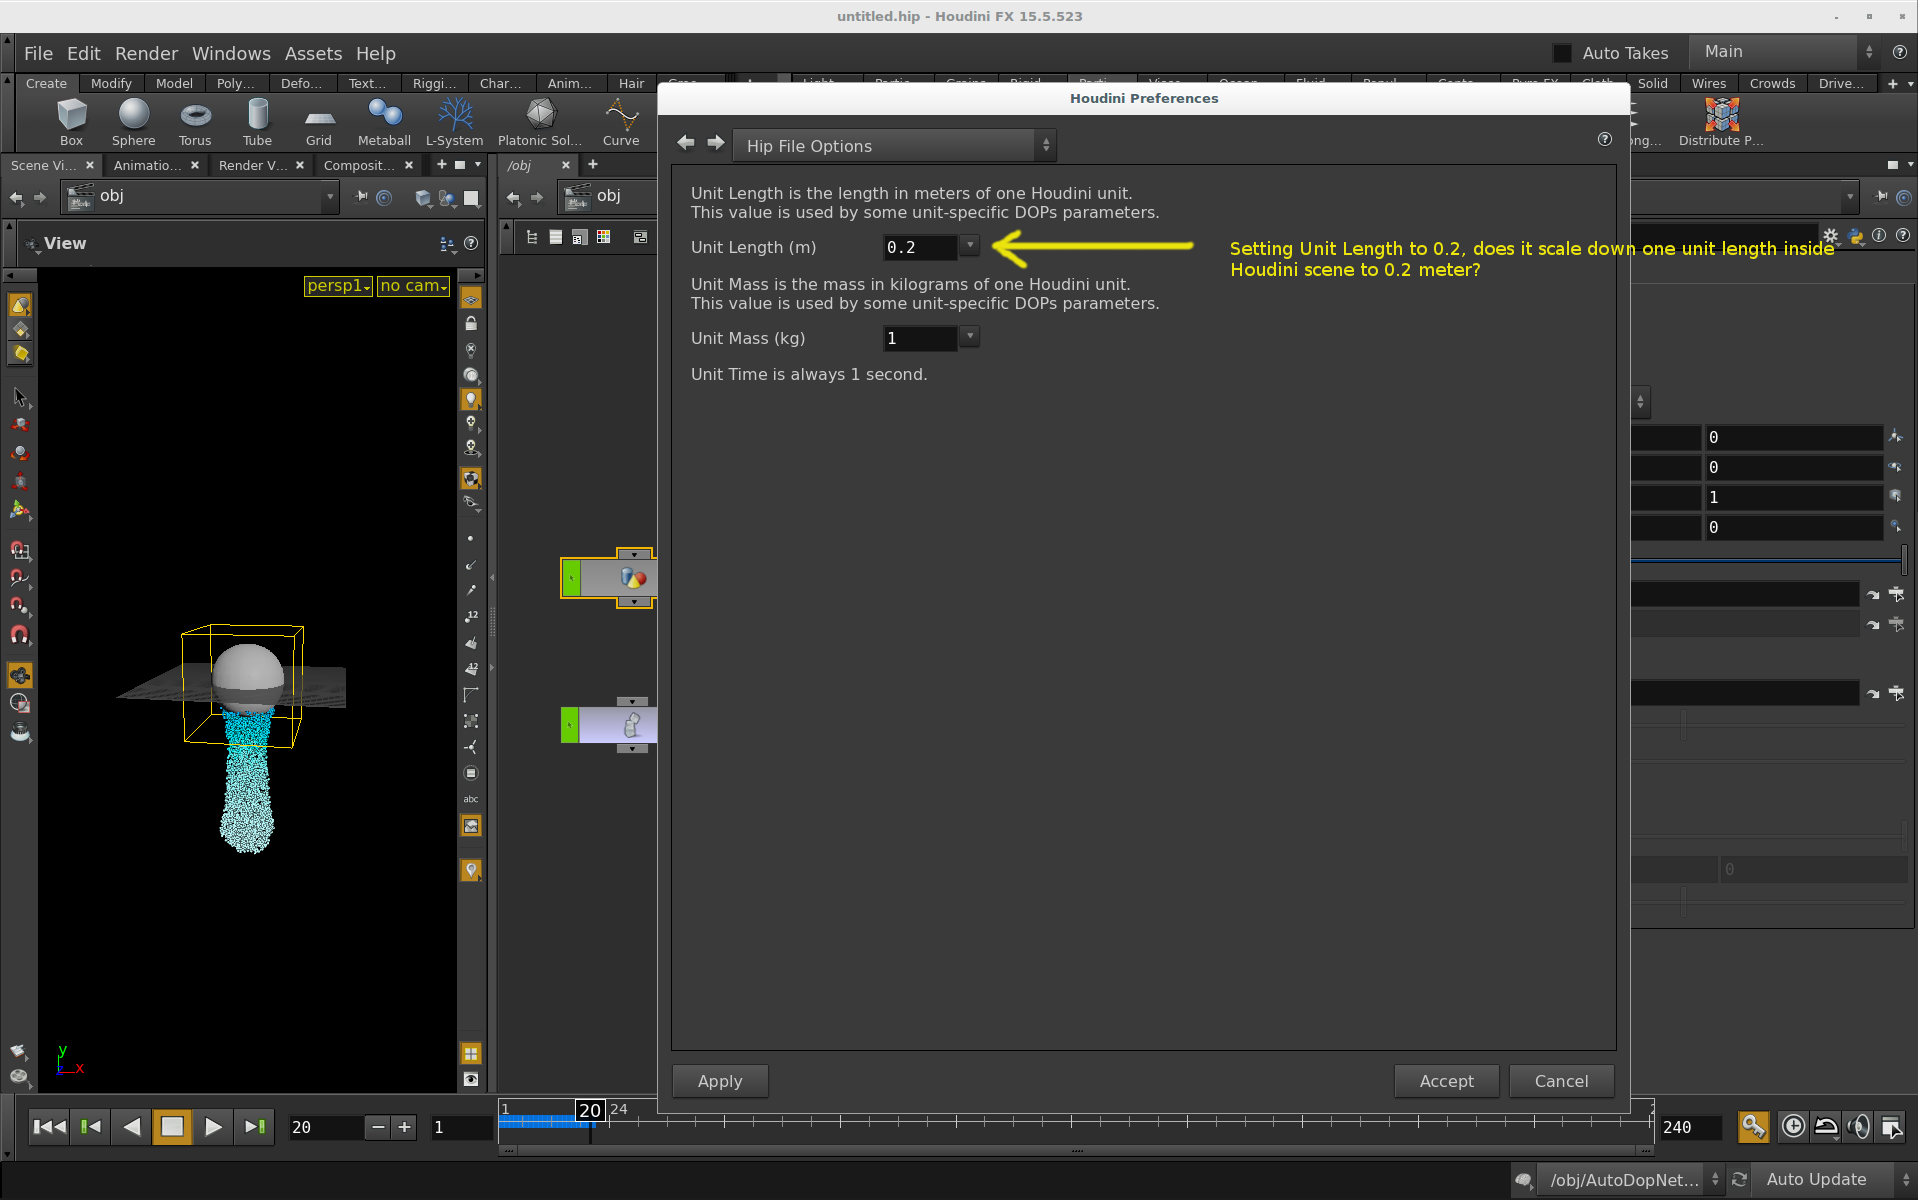The height and width of the screenshot is (1200, 1918).
Task: Go forward in Preferences page history
Action: [716, 143]
